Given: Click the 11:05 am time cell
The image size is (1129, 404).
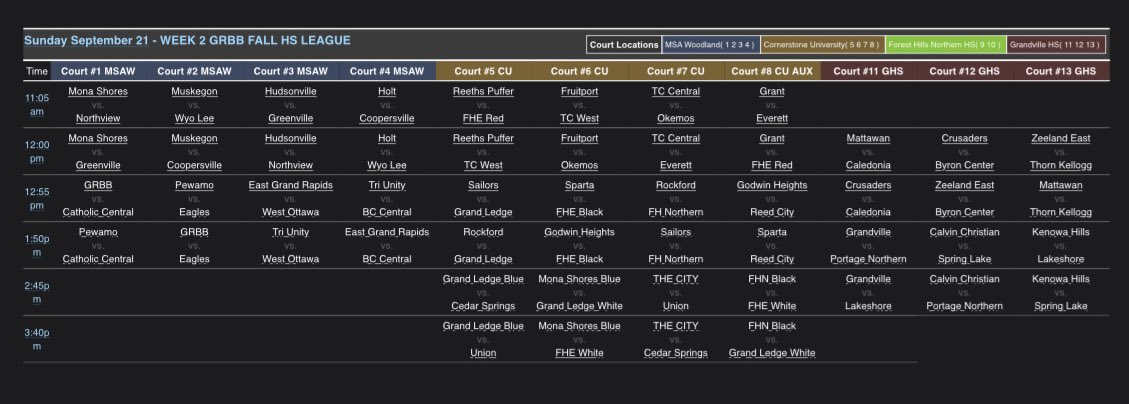Looking at the screenshot, I should [x=37, y=104].
